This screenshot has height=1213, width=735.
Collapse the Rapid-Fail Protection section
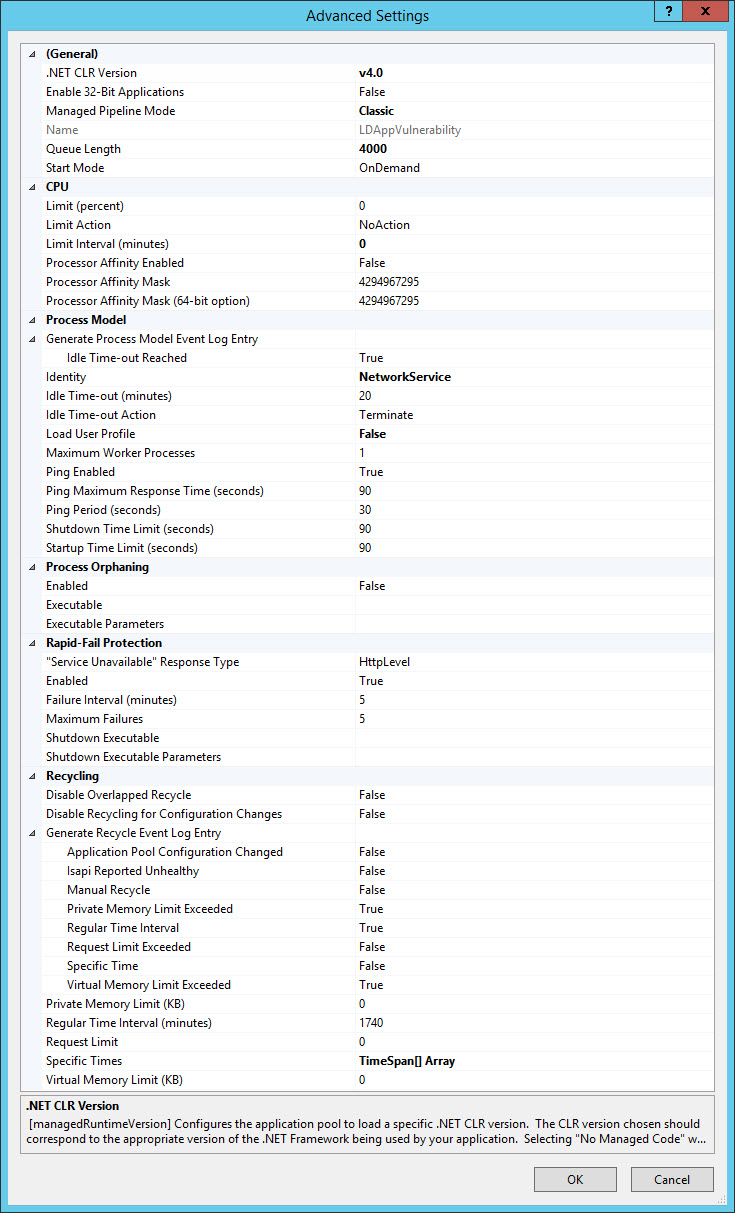(x=31, y=643)
